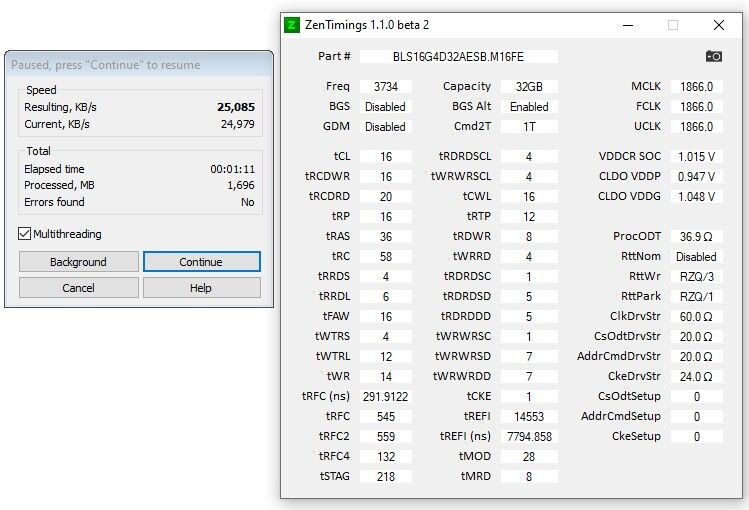Click the tRTP value 12
The width and height of the screenshot is (749, 510).
[x=529, y=217]
